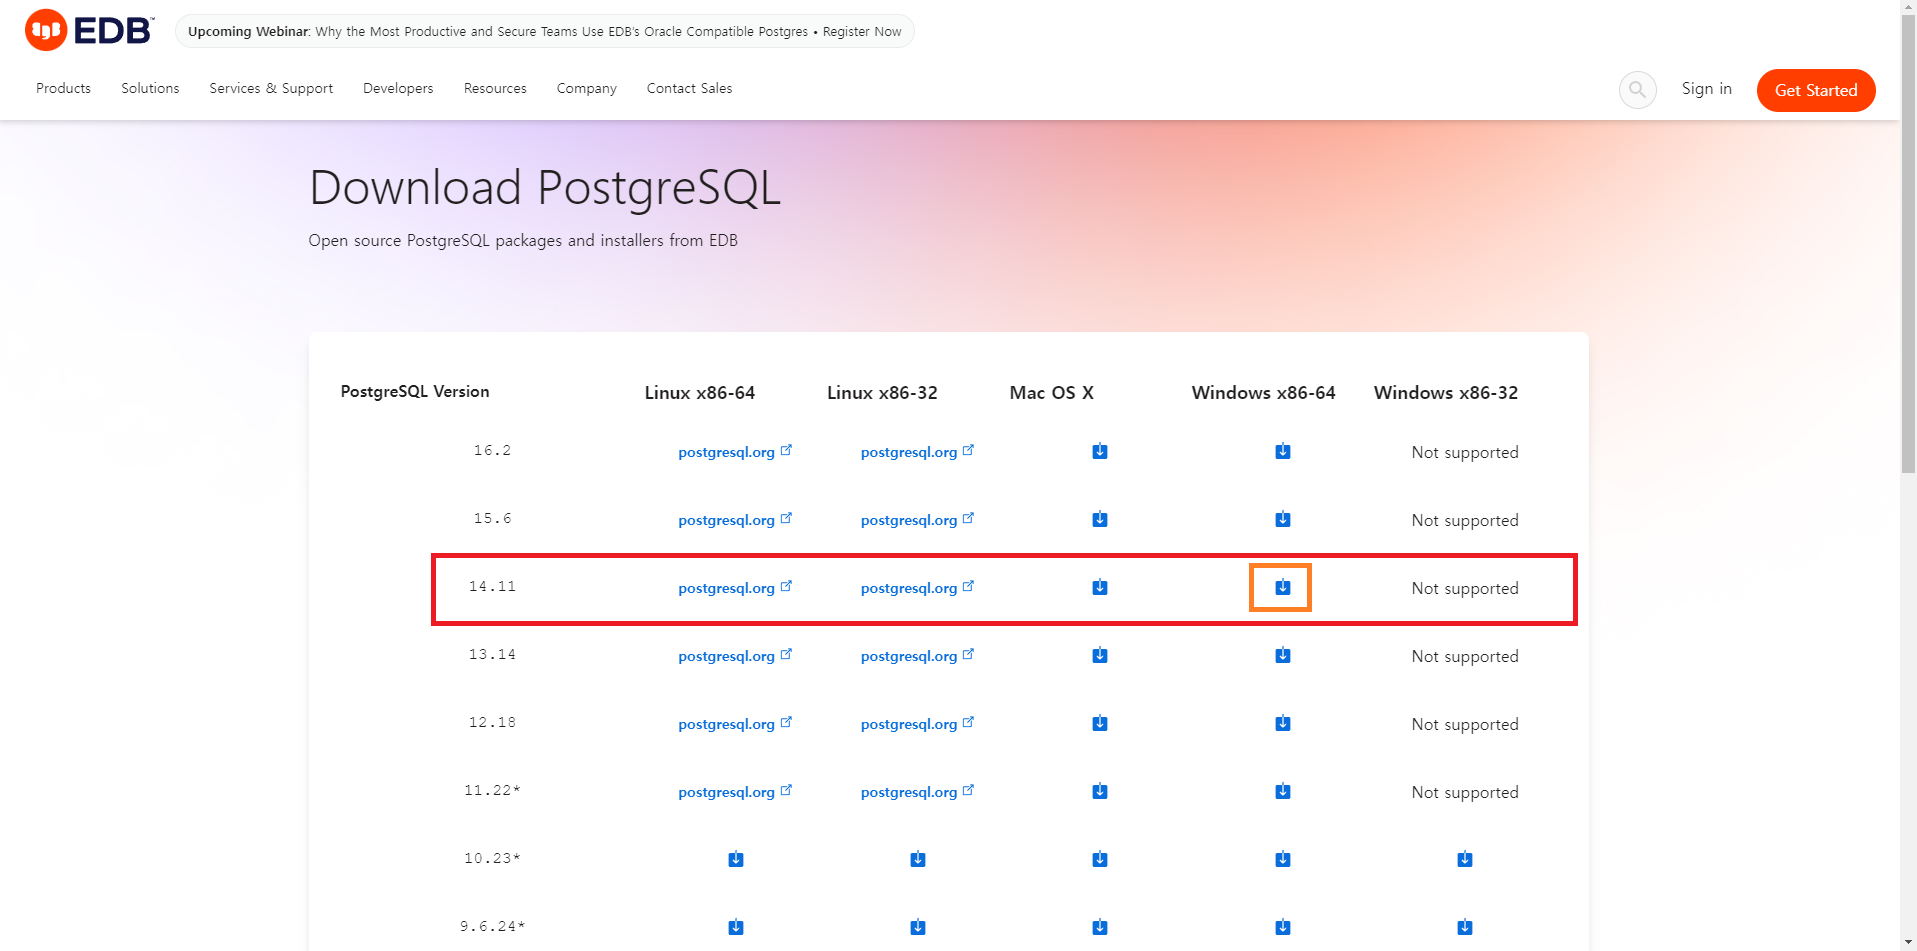Open the Products menu
The image size is (1917, 951).
click(x=63, y=88)
